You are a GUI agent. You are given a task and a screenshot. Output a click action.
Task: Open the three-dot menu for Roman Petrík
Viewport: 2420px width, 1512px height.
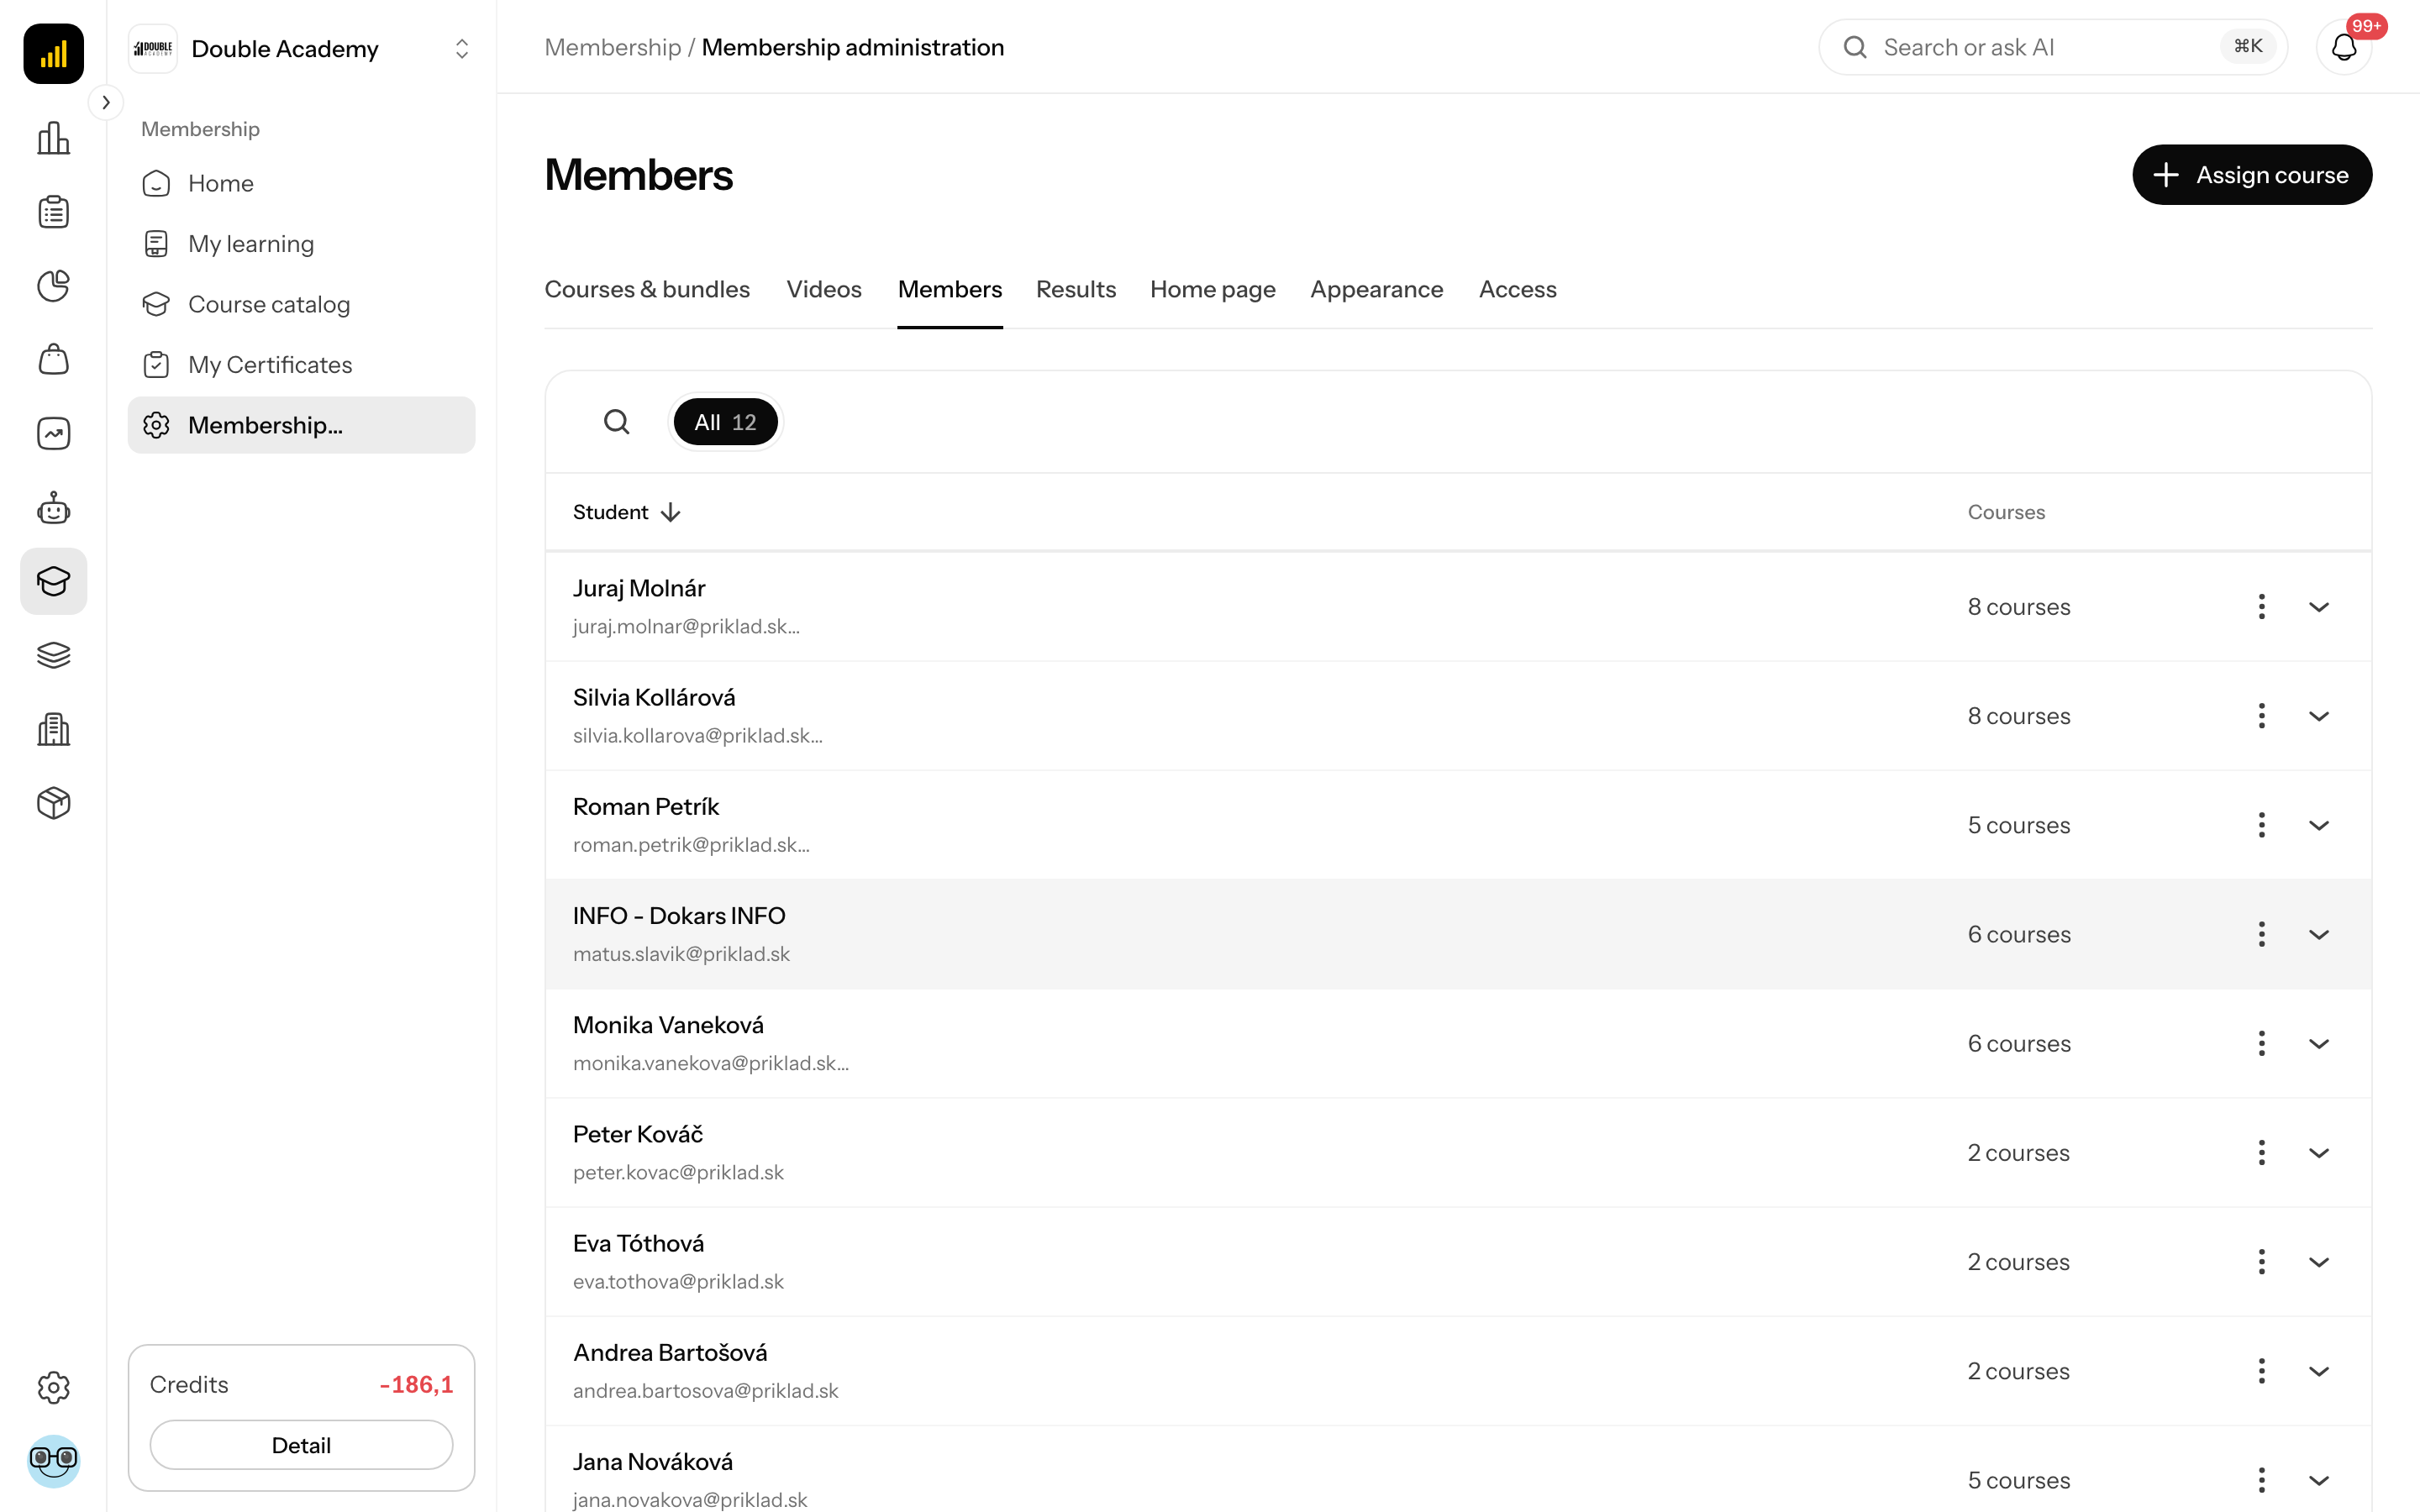(2261, 825)
